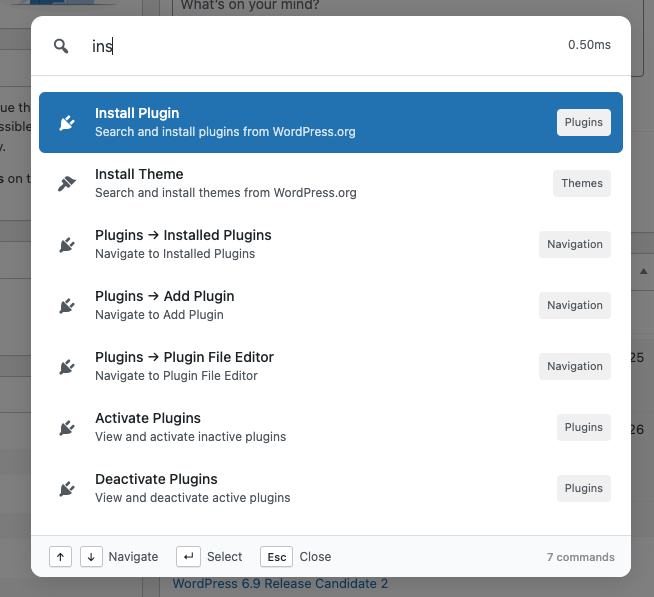Click the plug icon beside Installed Plugins
Screen dimensions: 654x597
[67, 245]
